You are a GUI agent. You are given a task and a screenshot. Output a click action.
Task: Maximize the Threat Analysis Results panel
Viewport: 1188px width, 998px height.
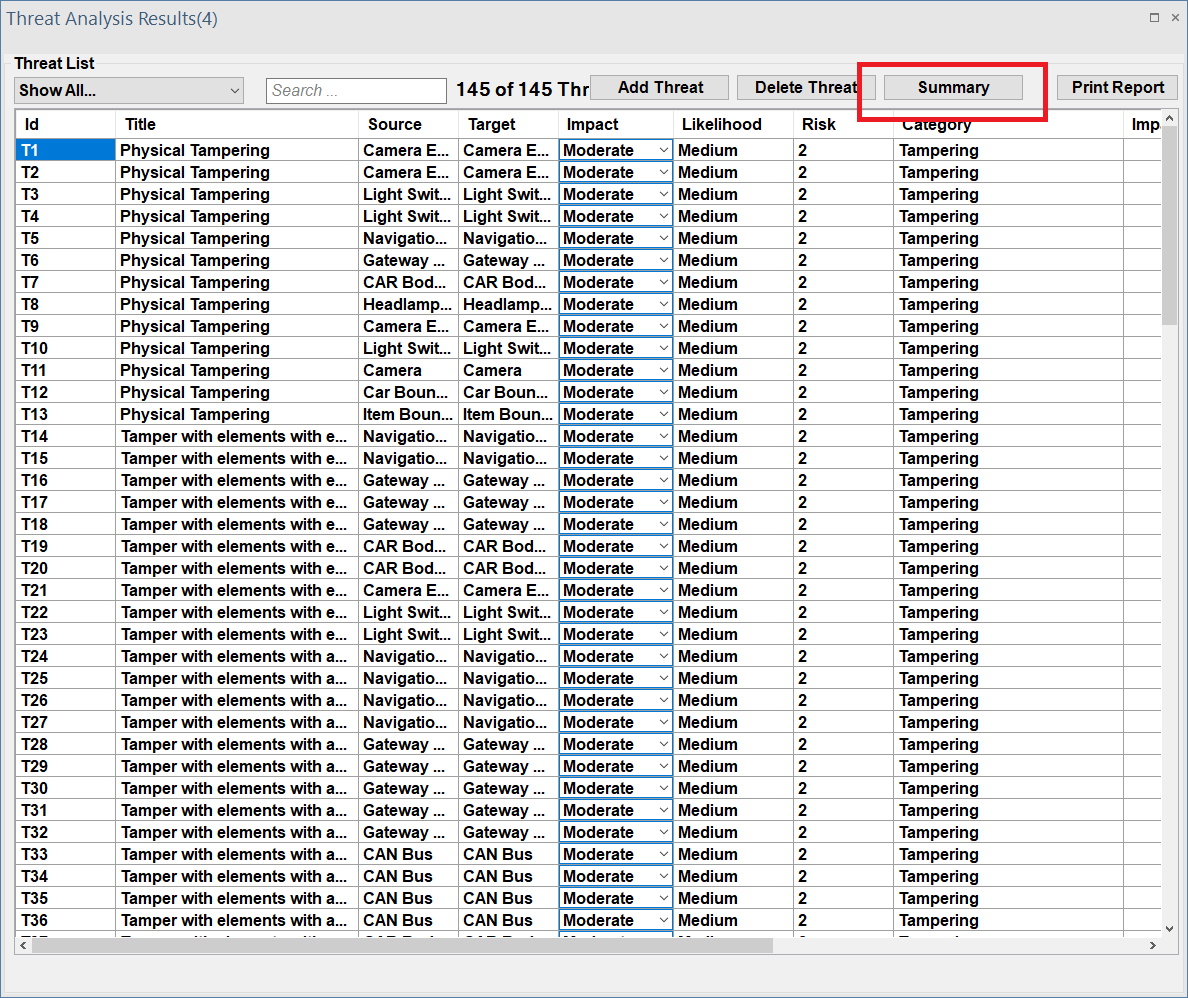1154,18
